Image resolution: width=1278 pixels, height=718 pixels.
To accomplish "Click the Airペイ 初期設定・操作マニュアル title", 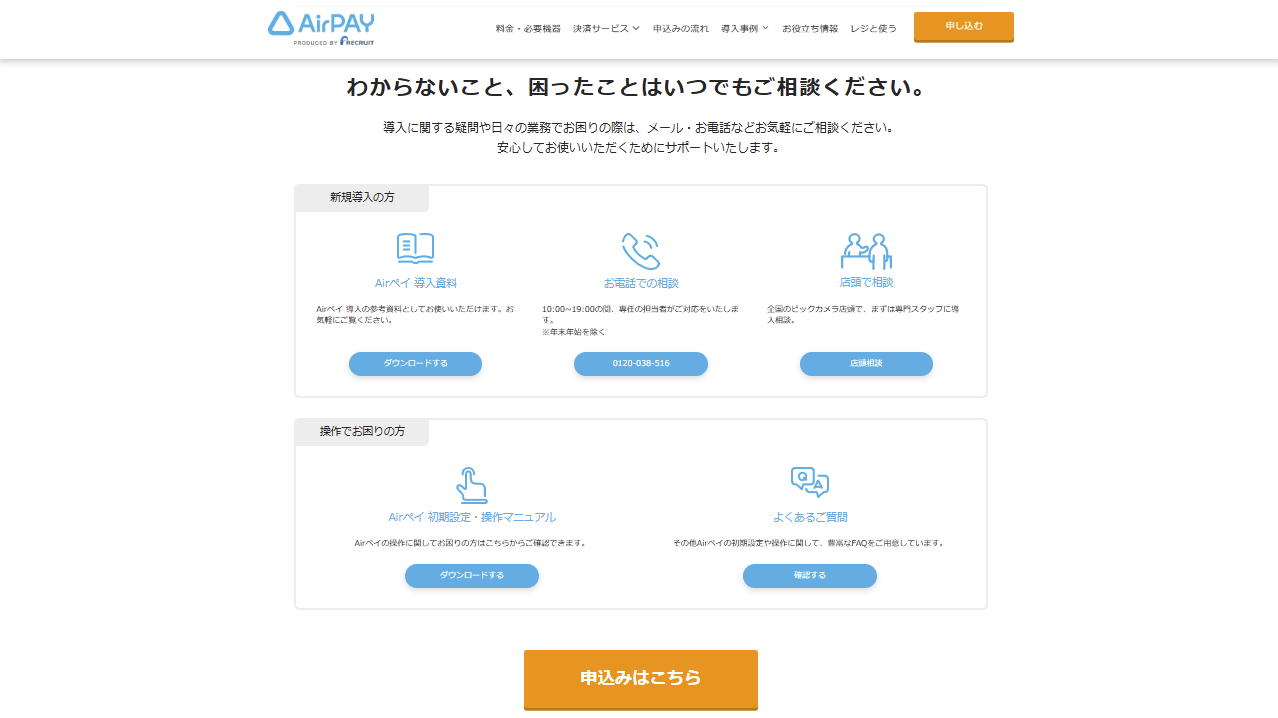I will pos(472,517).
